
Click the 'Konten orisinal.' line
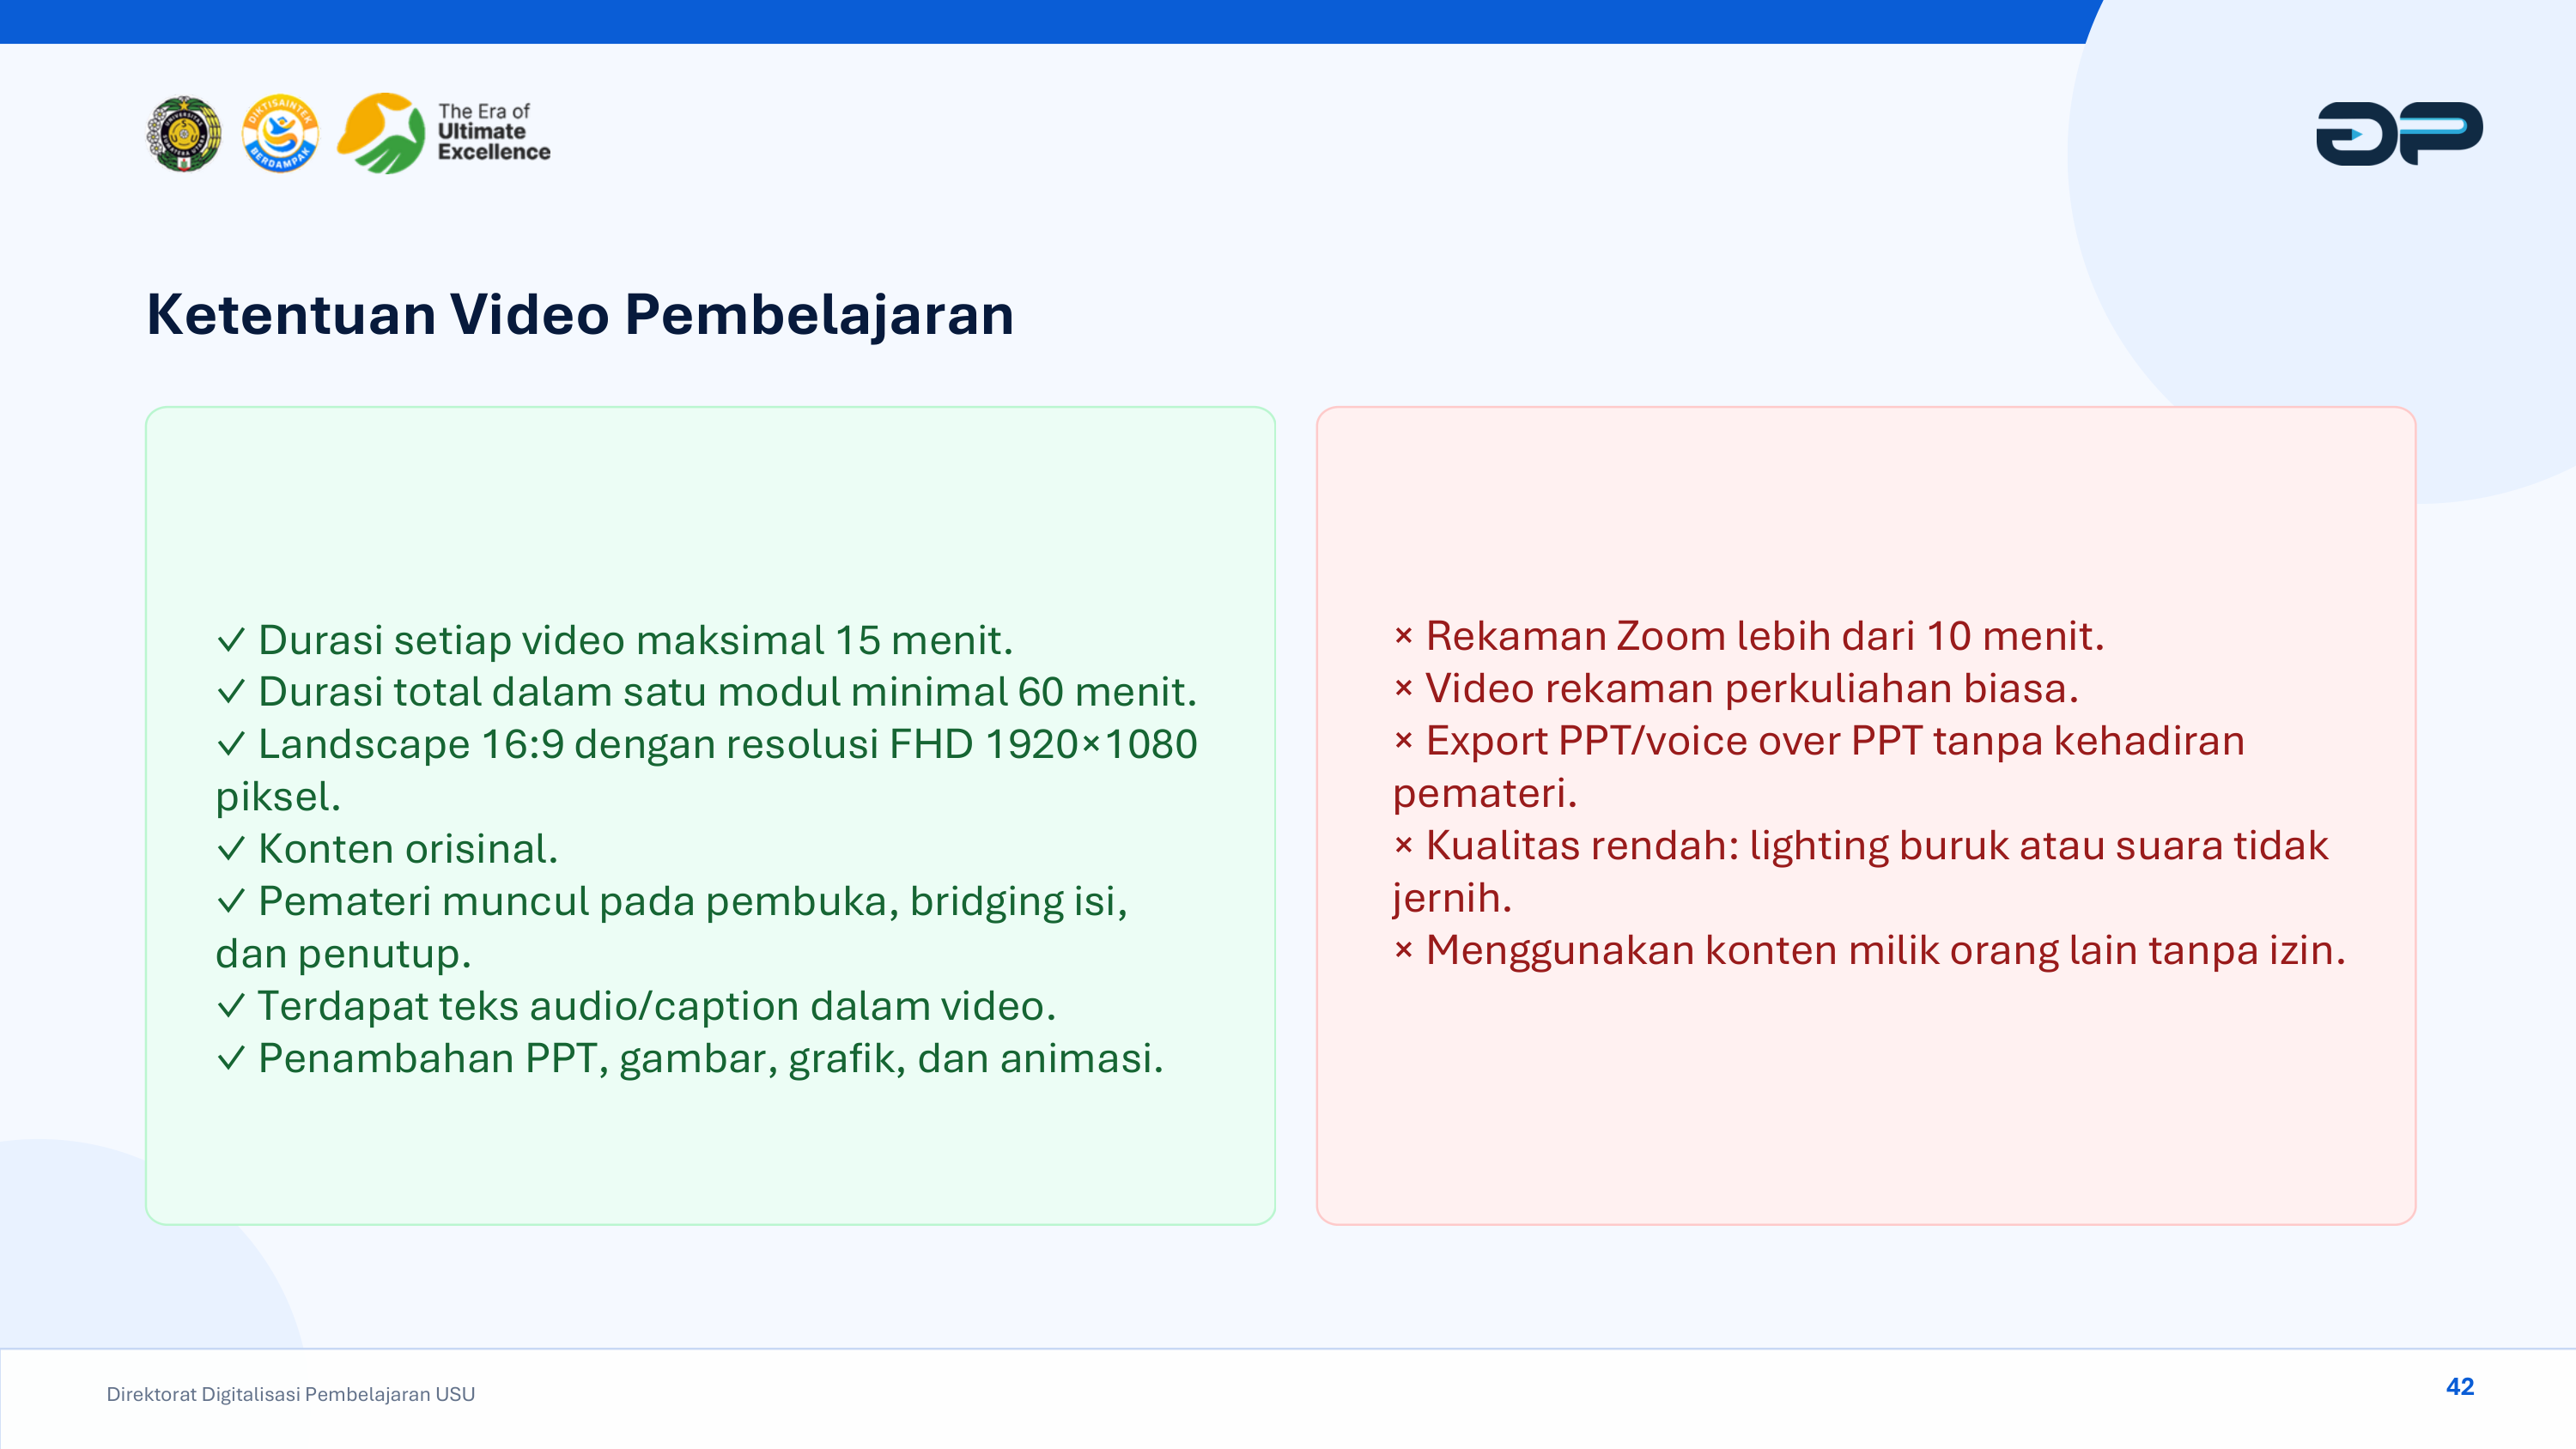click(x=387, y=849)
